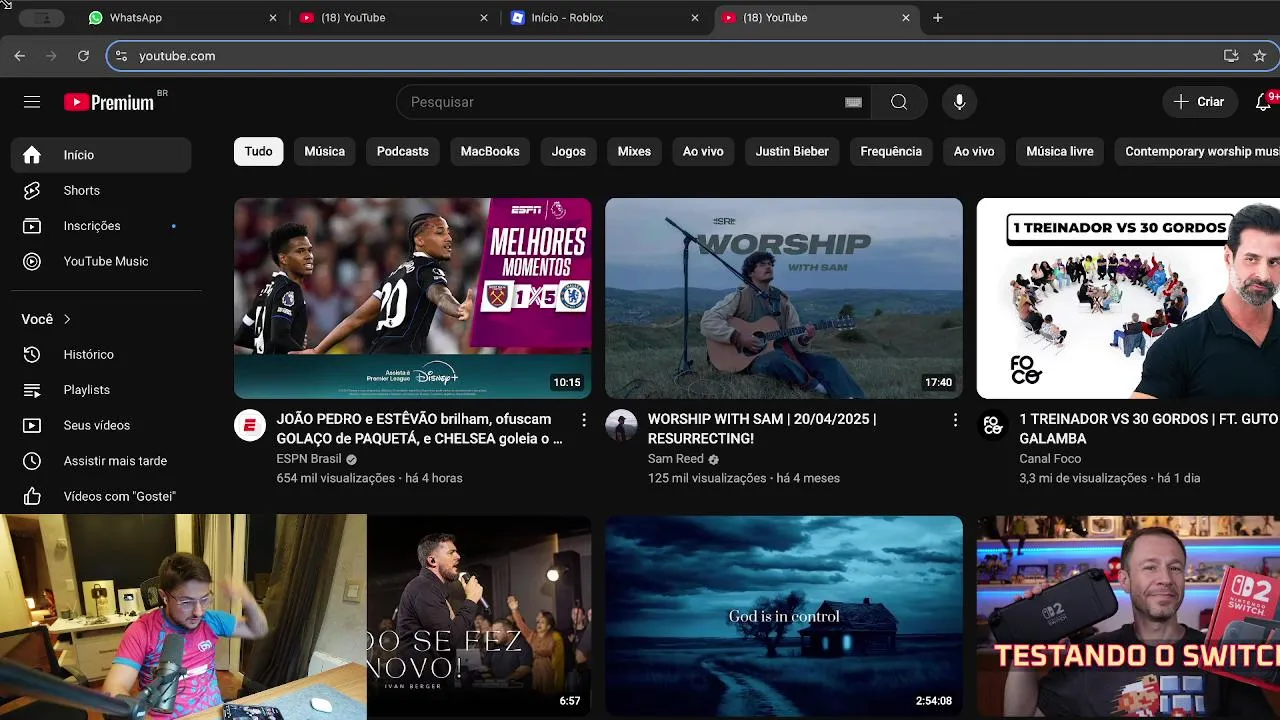1280x720 pixels.
Task: Close the WhatsApp tab
Action: pyautogui.click(x=273, y=18)
